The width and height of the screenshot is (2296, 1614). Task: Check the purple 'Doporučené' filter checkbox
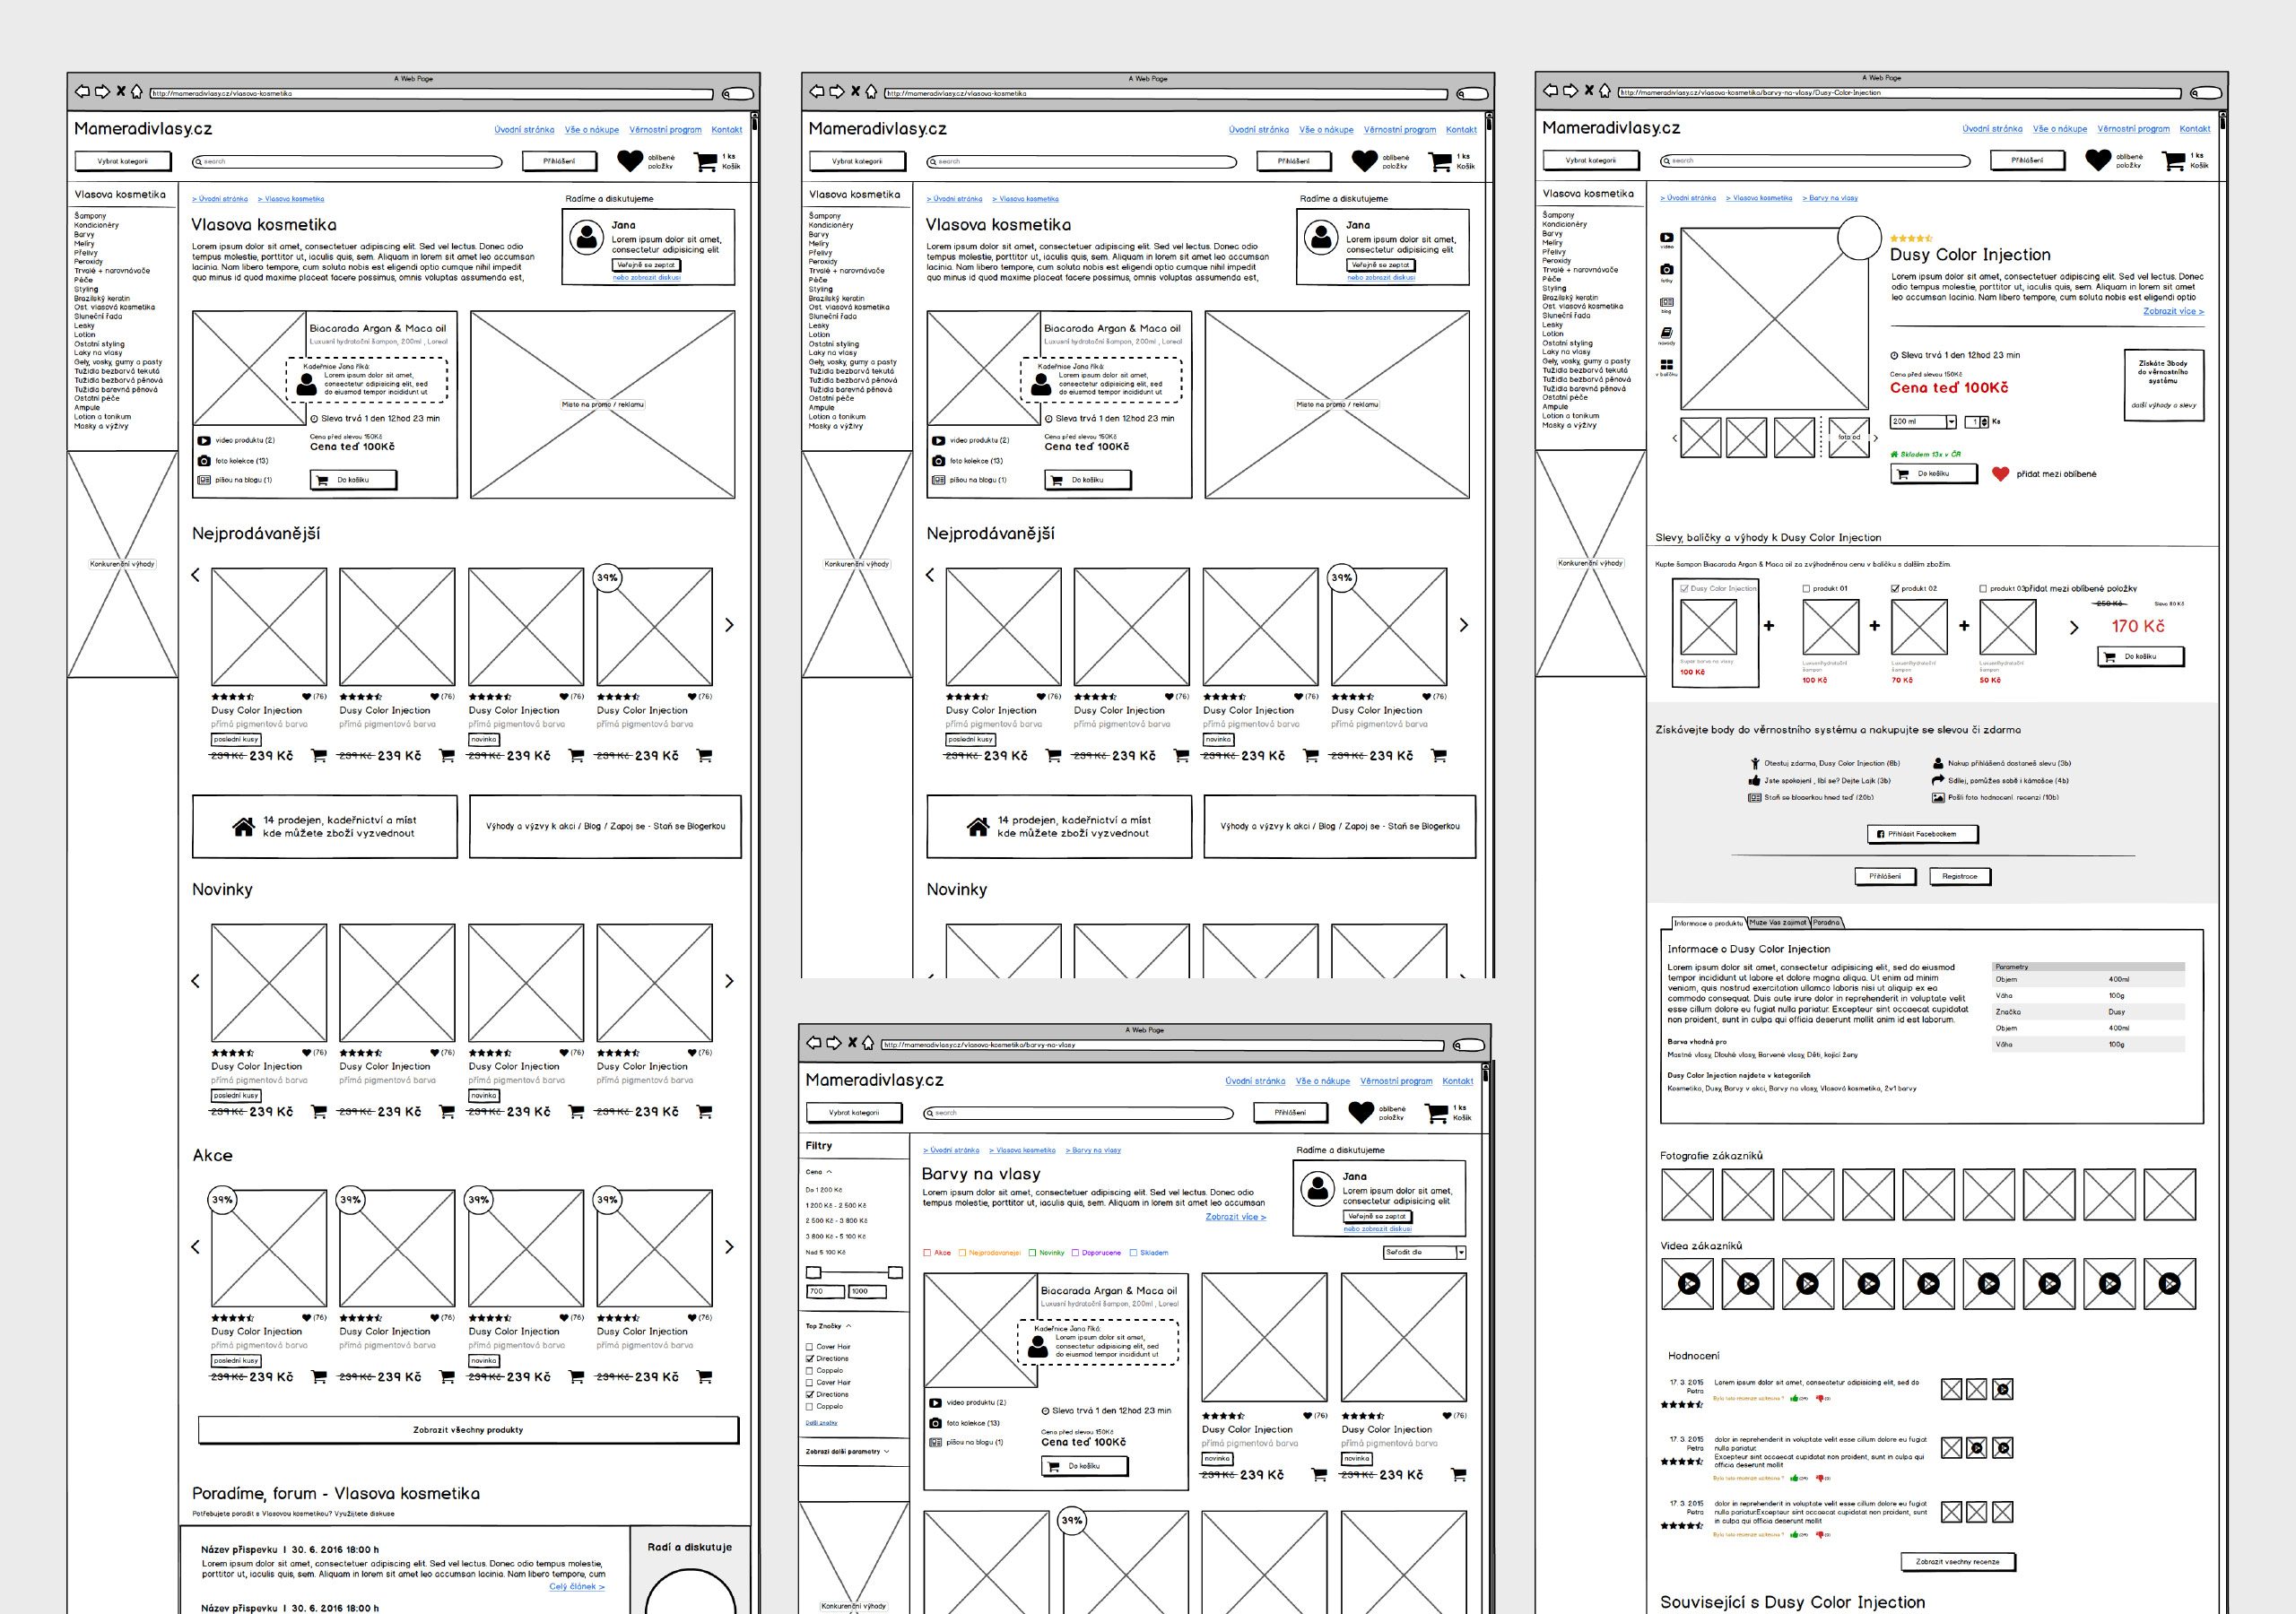pyautogui.click(x=1076, y=1252)
